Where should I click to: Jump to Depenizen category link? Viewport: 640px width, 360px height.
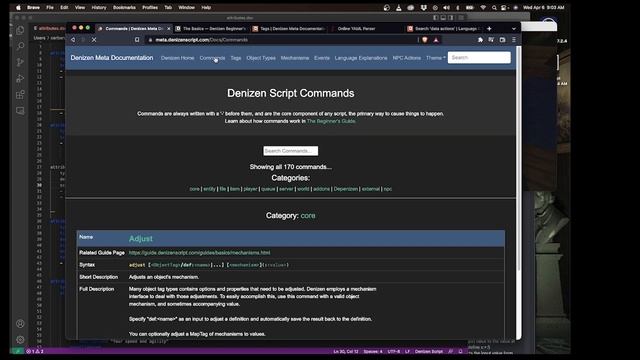[x=346, y=189]
